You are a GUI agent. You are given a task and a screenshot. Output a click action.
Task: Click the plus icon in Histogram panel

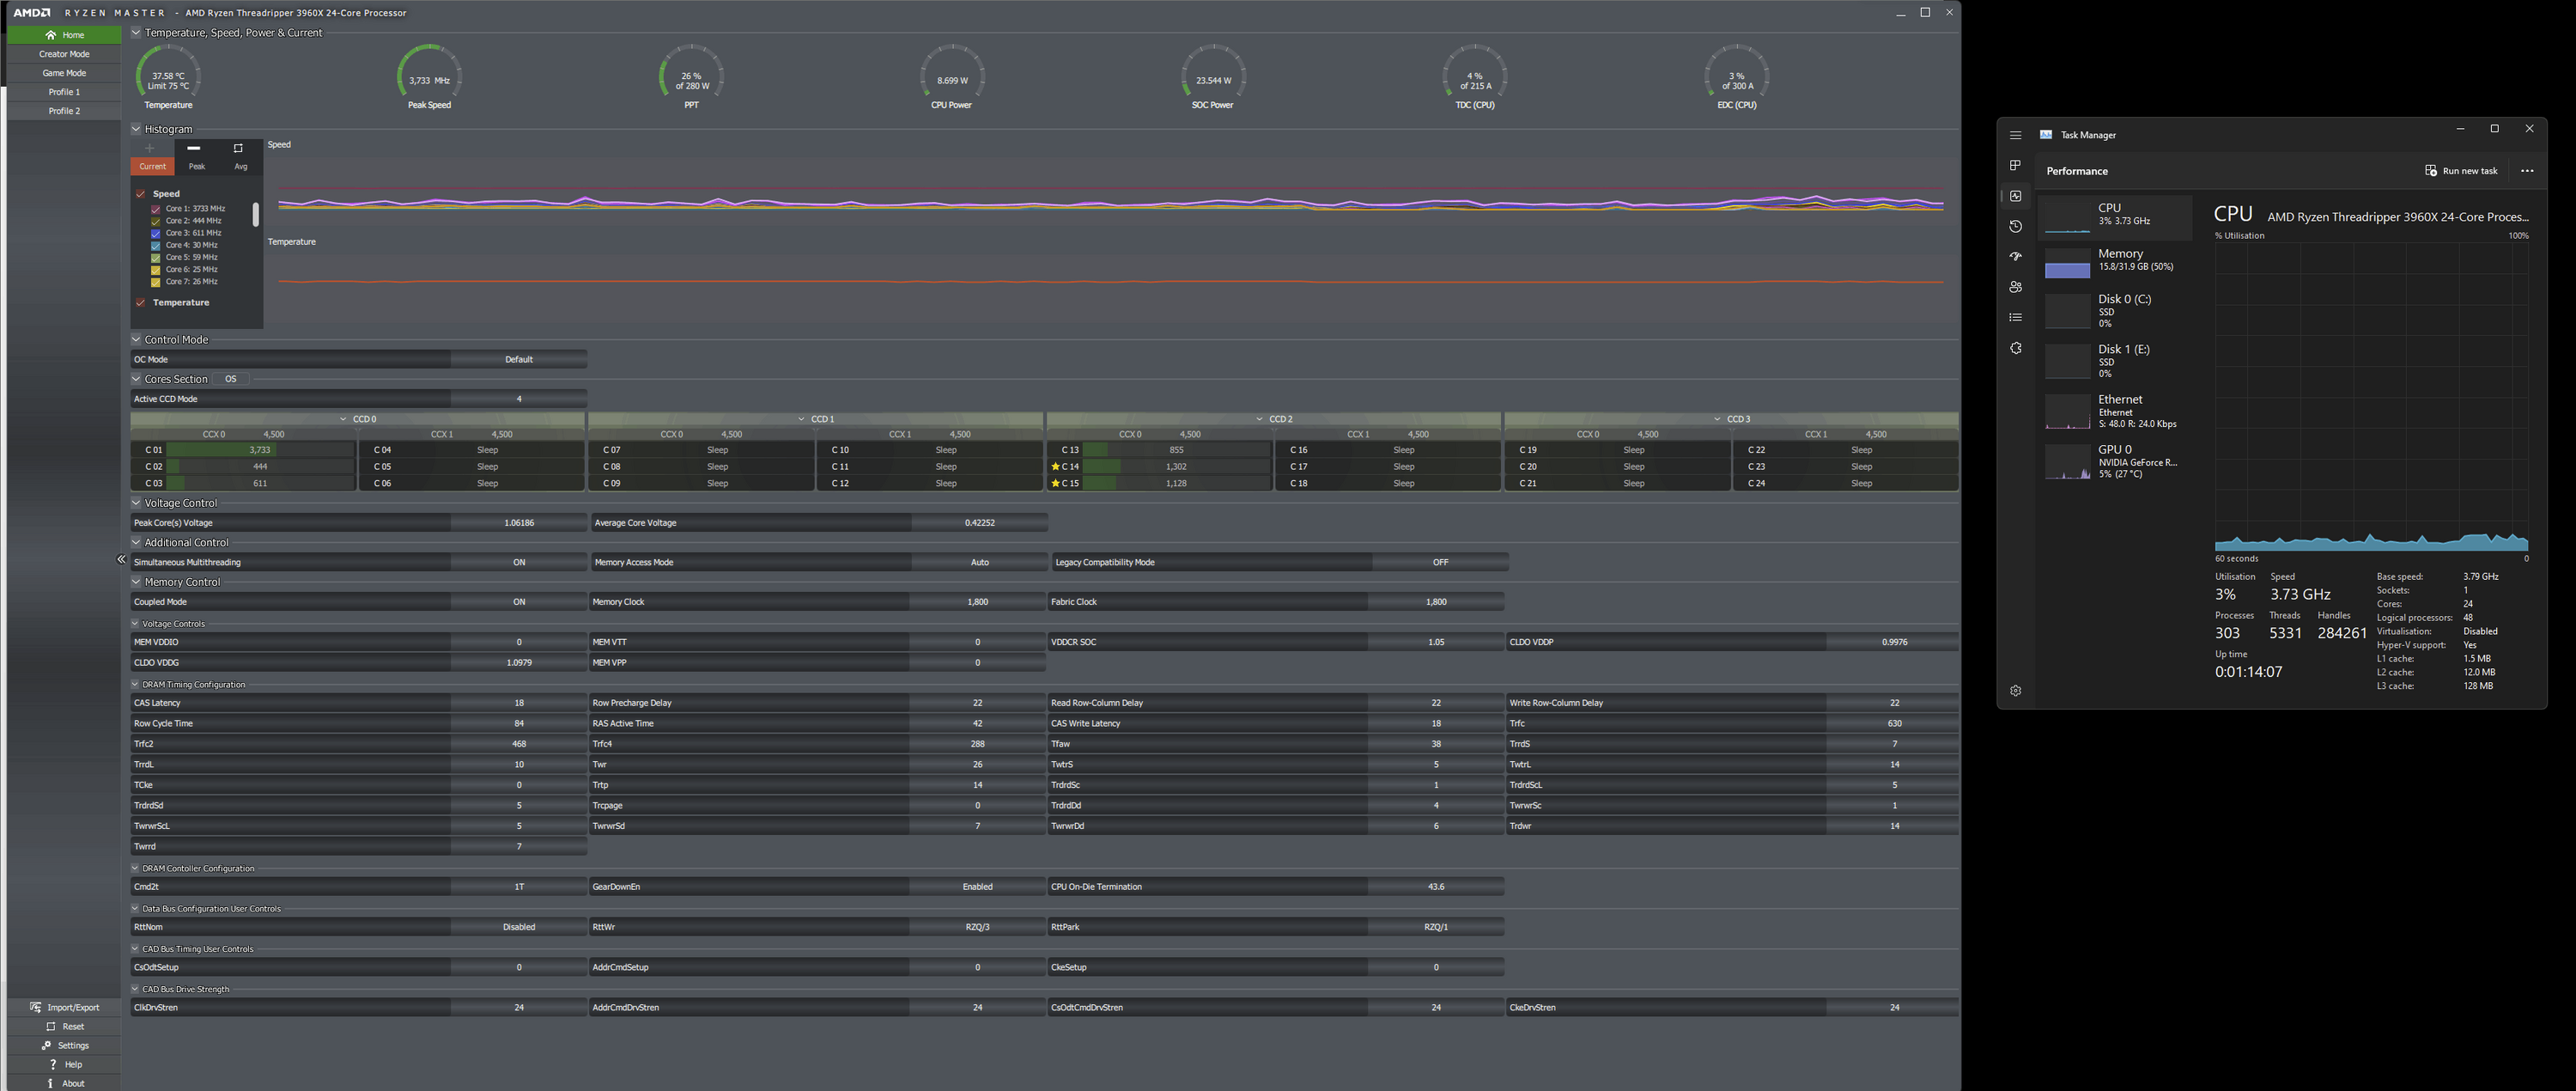click(x=150, y=148)
